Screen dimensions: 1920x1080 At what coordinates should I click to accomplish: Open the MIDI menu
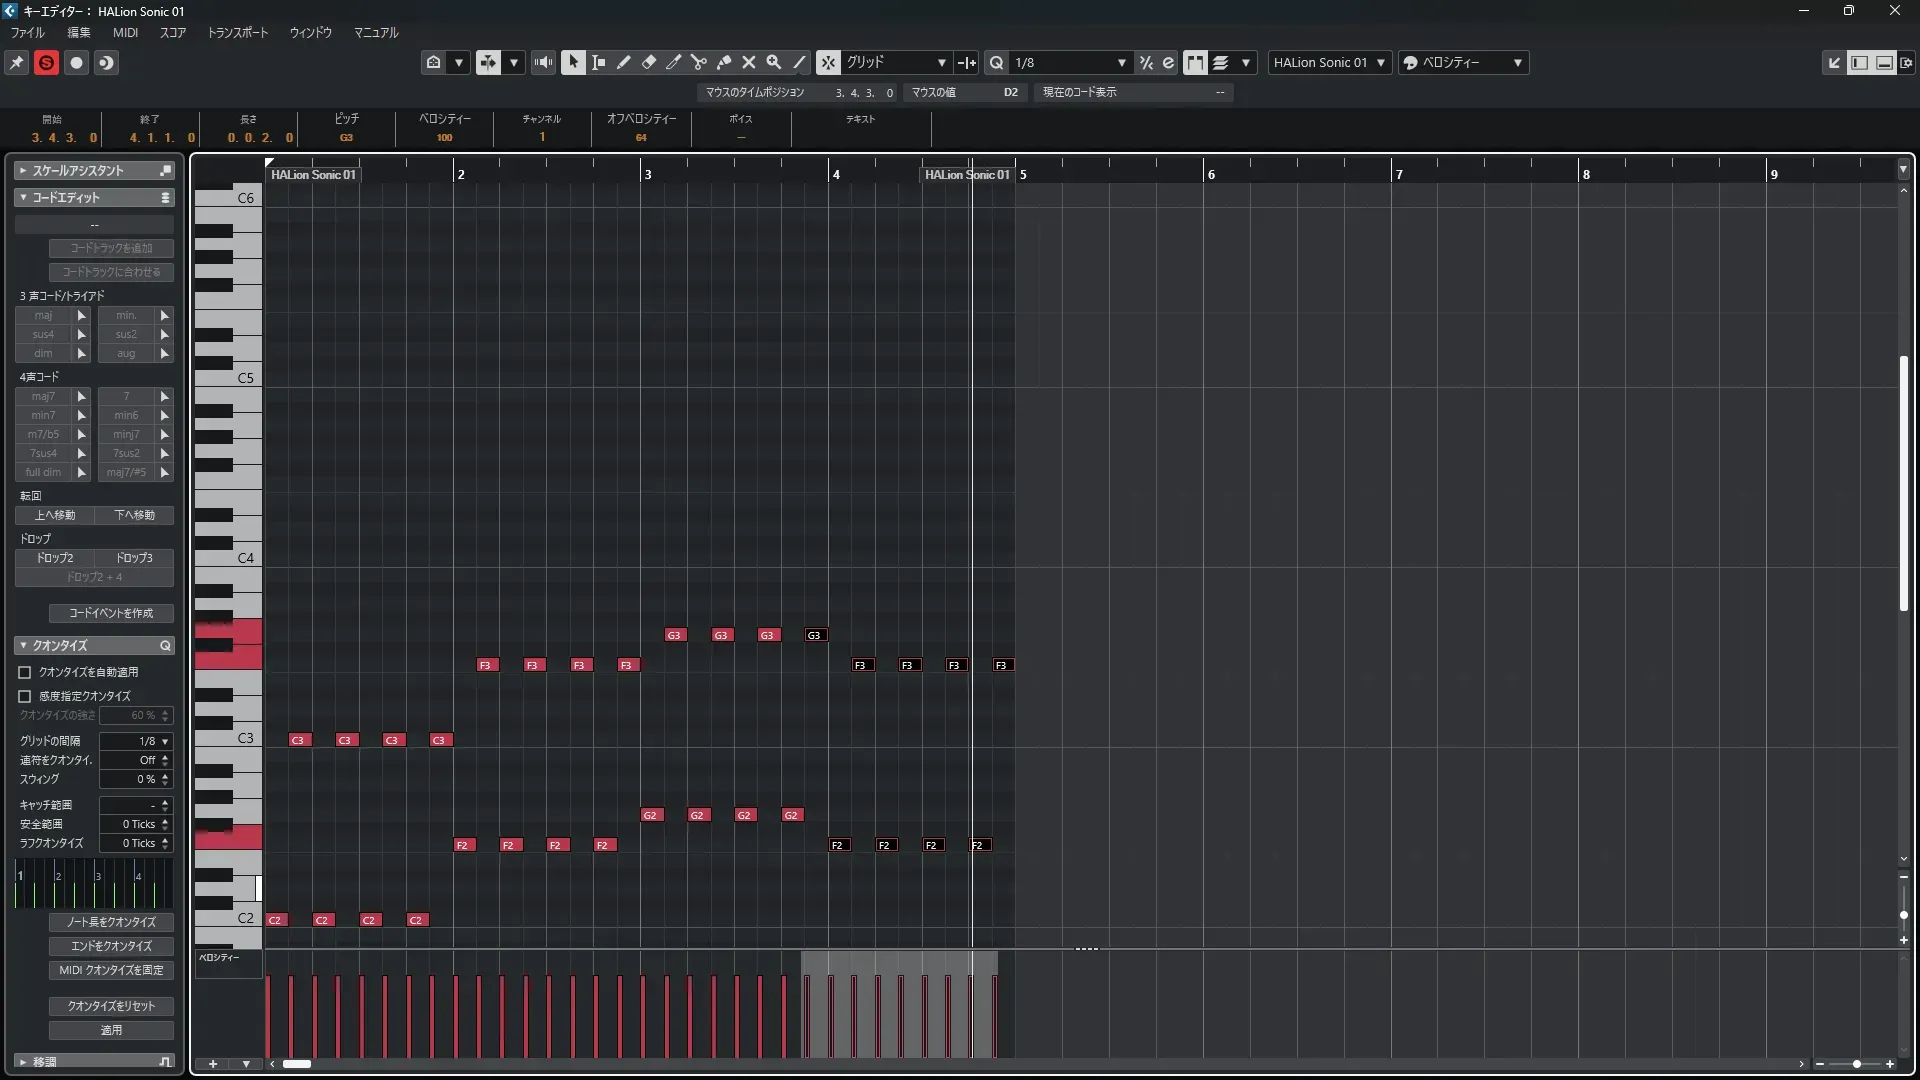[x=125, y=32]
